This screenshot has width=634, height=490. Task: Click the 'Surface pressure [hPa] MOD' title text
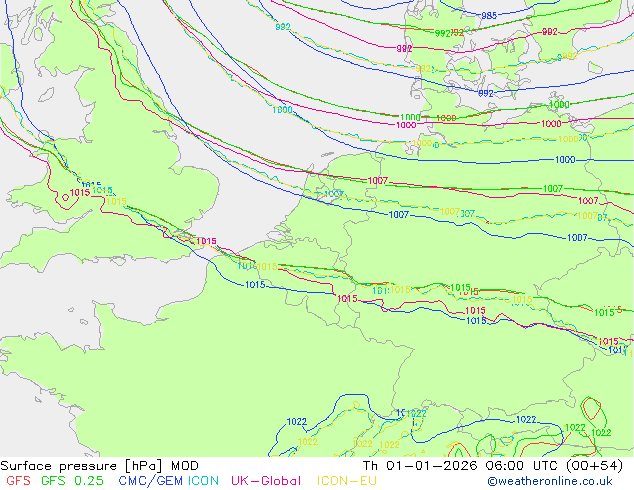click(x=99, y=466)
